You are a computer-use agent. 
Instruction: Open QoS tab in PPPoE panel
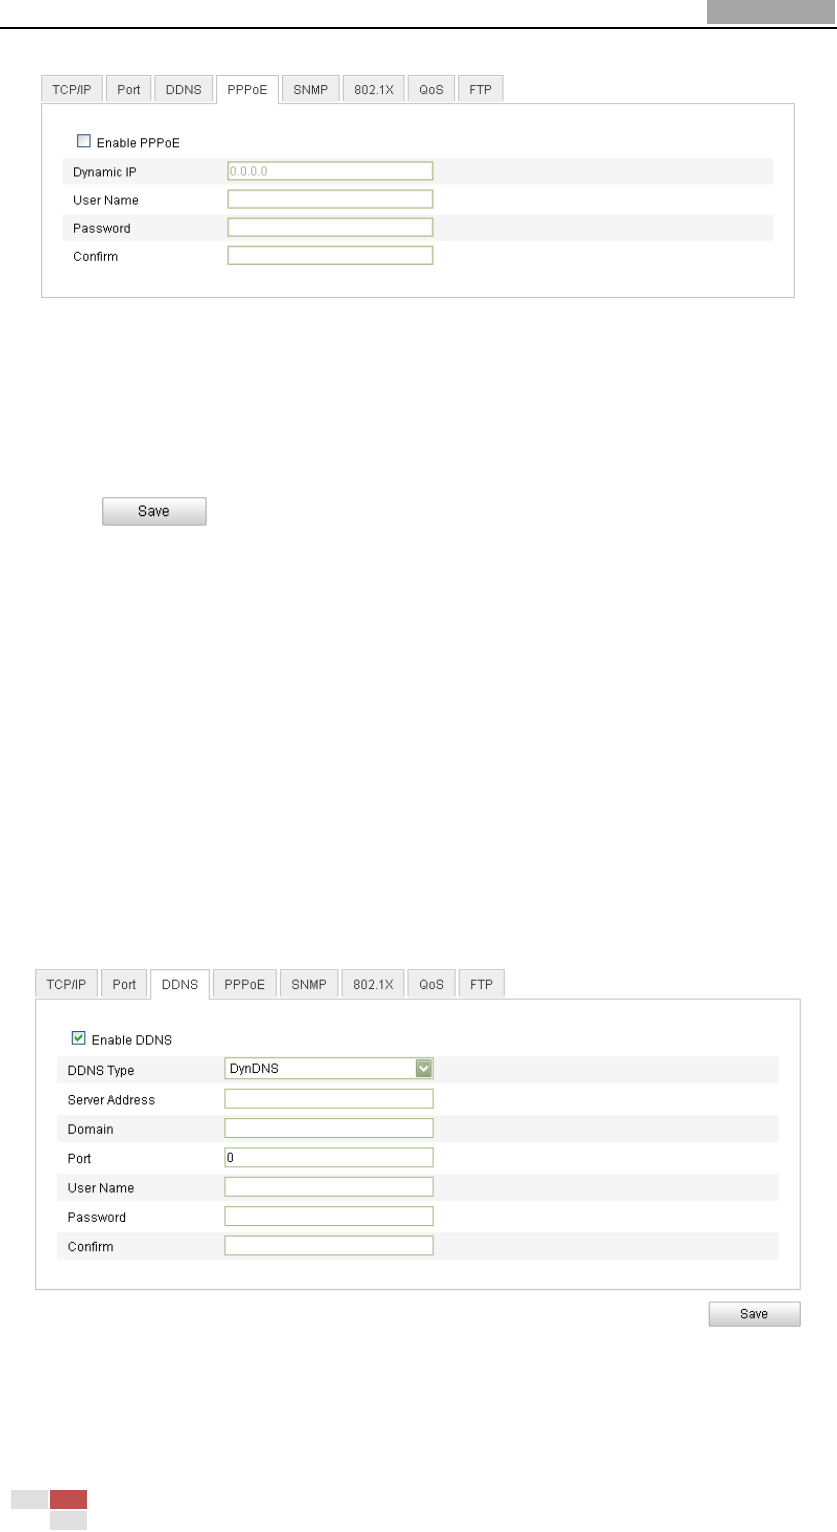[431, 89]
